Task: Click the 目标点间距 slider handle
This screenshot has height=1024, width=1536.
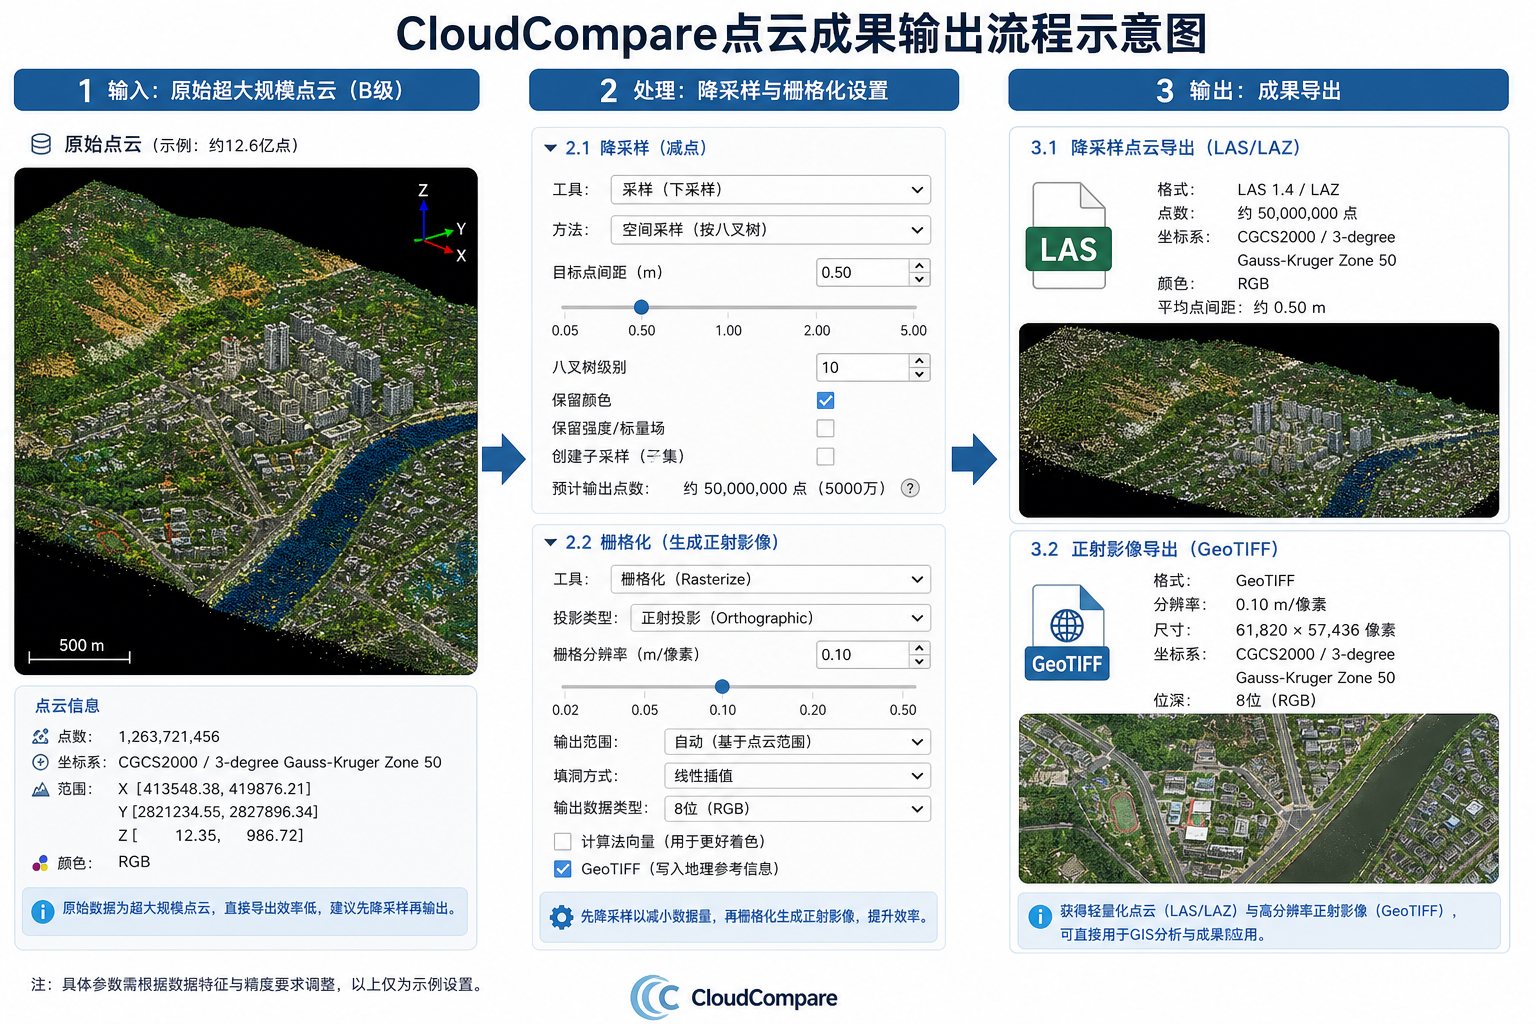Action: click(641, 307)
